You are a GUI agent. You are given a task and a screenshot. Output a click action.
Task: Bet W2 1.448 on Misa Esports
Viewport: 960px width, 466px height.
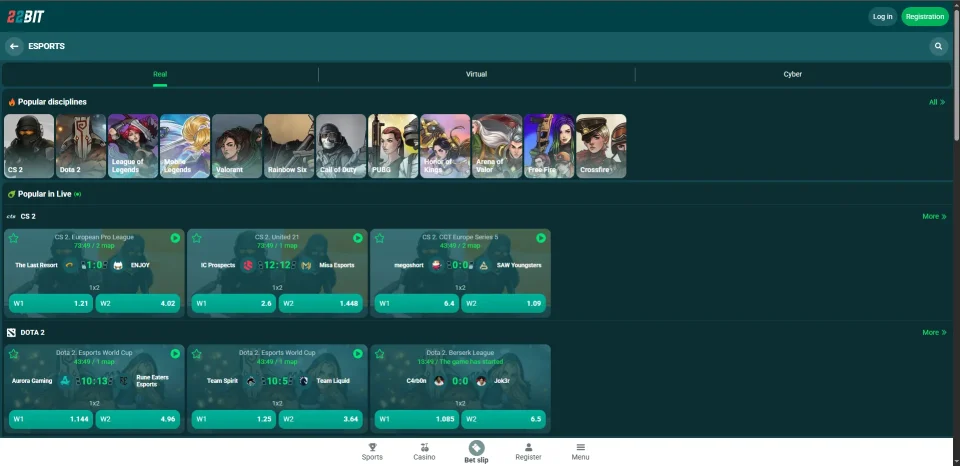tap(321, 303)
